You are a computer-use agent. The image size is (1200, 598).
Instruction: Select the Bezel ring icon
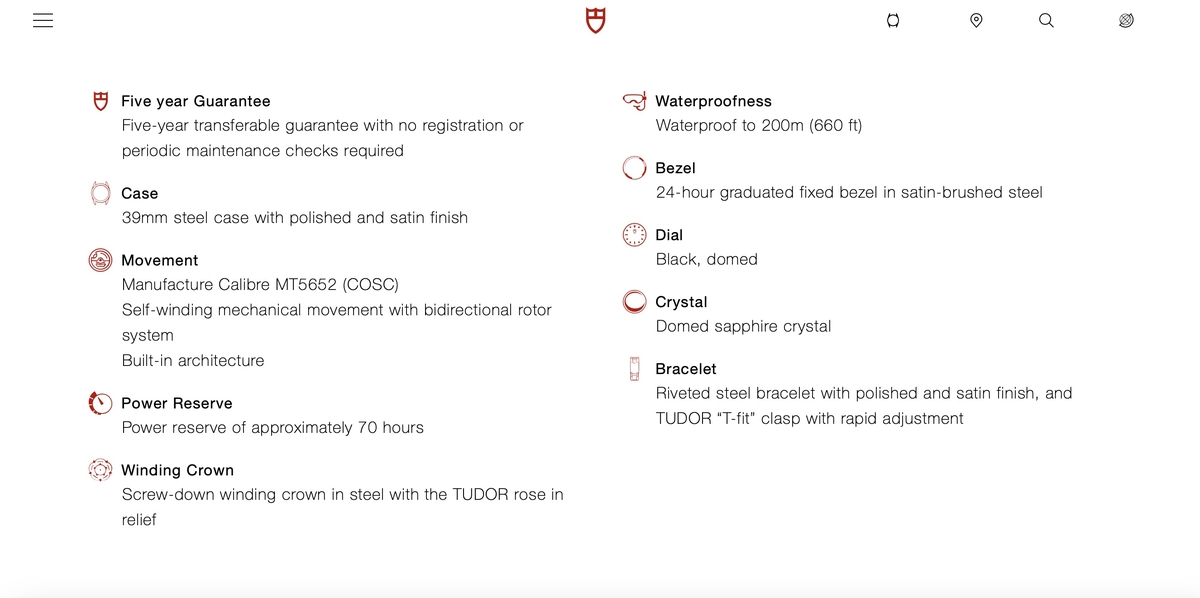[x=634, y=168]
